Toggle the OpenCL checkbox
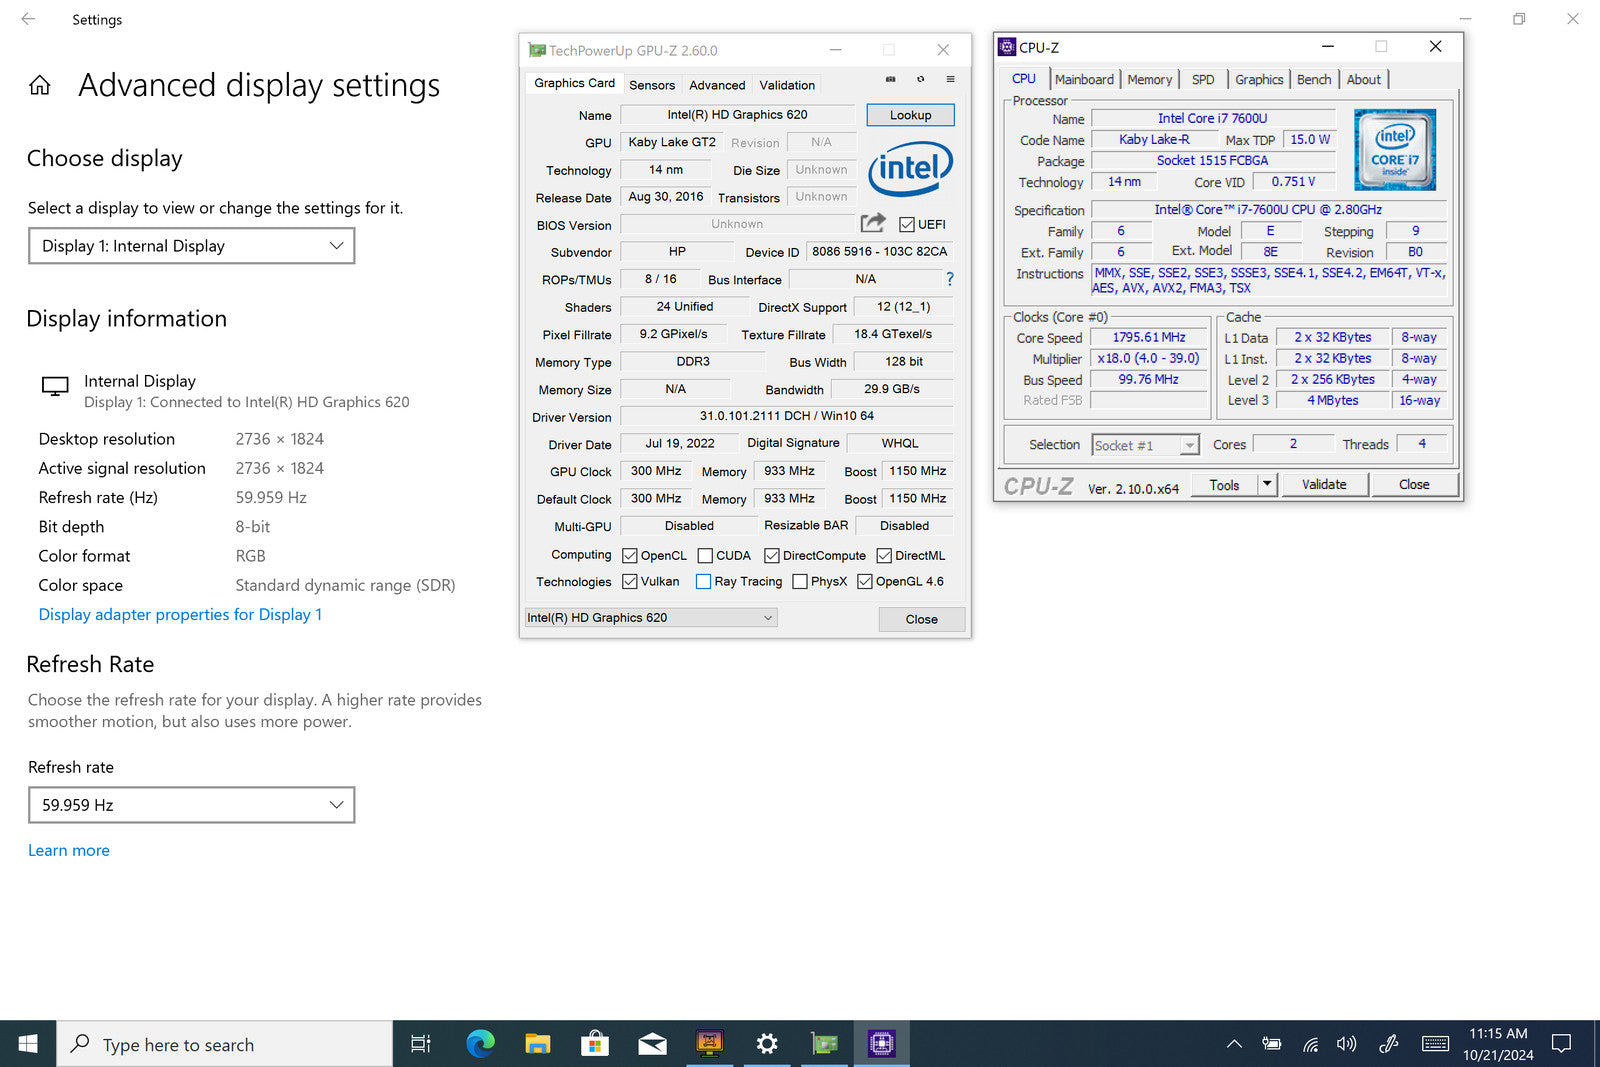 coord(630,556)
